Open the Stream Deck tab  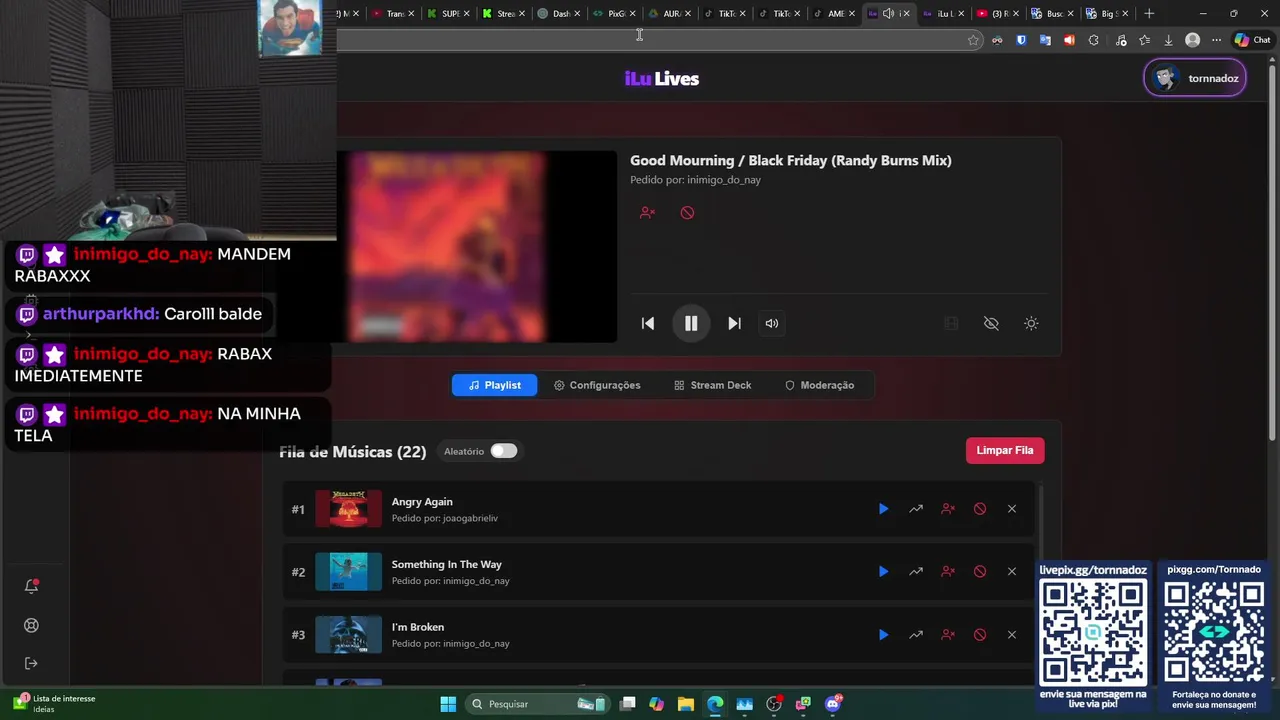point(712,385)
